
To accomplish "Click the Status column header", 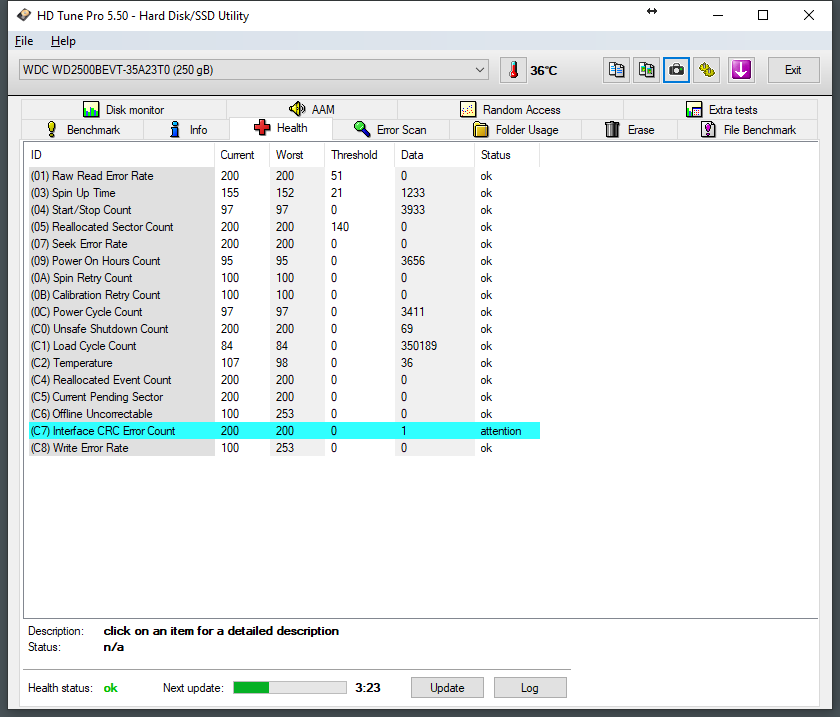I will 507,155.
